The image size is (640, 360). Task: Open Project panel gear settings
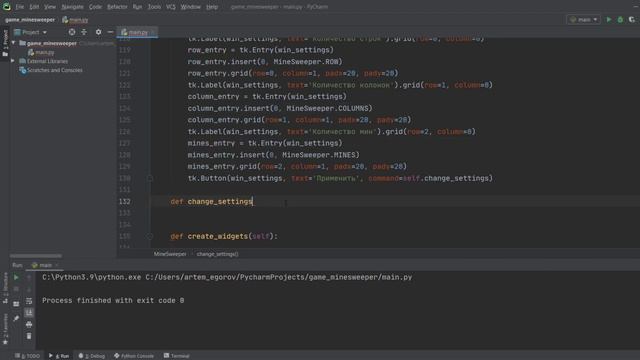coord(98,32)
